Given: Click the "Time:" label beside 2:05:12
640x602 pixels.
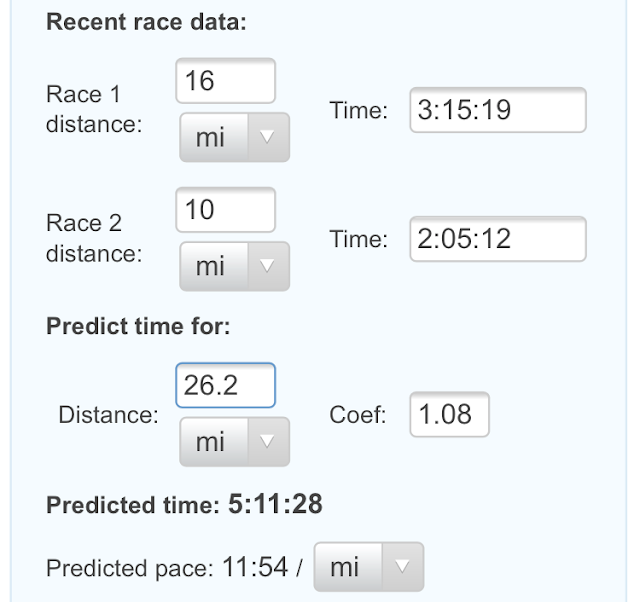Looking at the screenshot, I should pyautogui.click(x=358, y=239).
